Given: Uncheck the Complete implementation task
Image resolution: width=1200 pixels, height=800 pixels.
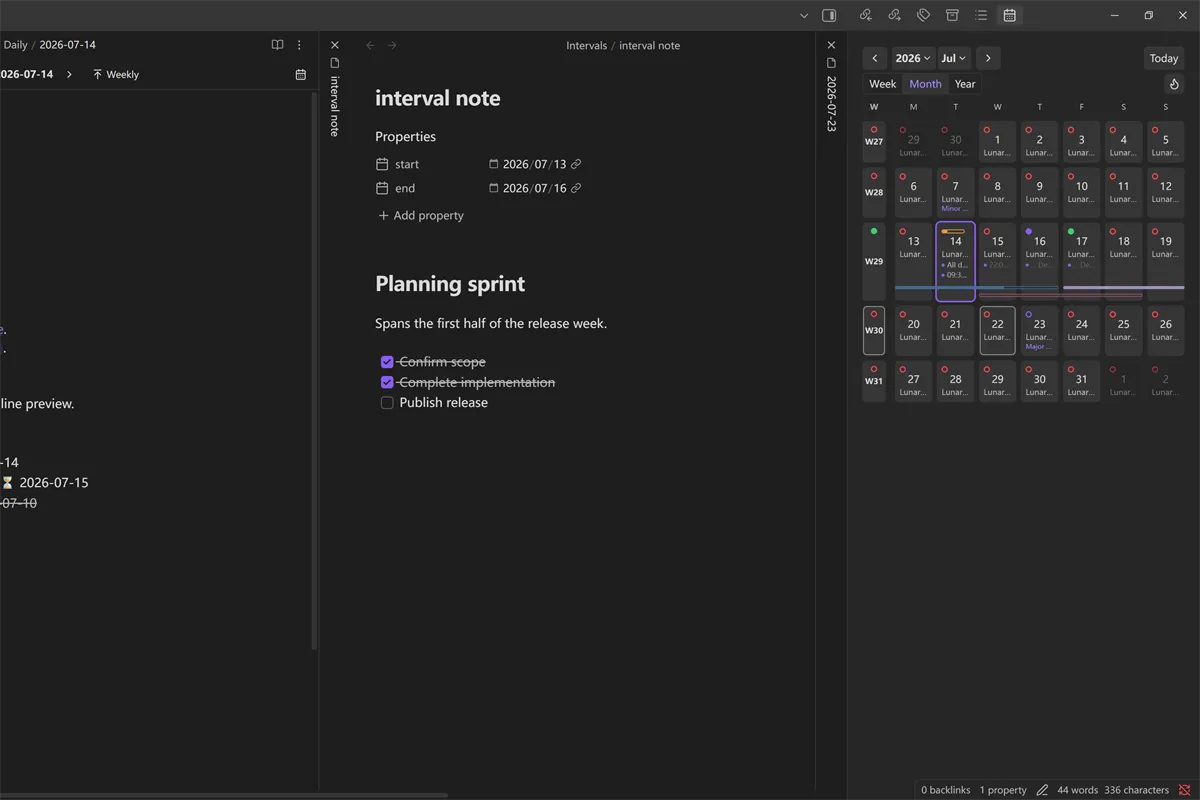Looking at the screenshot, I should [387, 382].
